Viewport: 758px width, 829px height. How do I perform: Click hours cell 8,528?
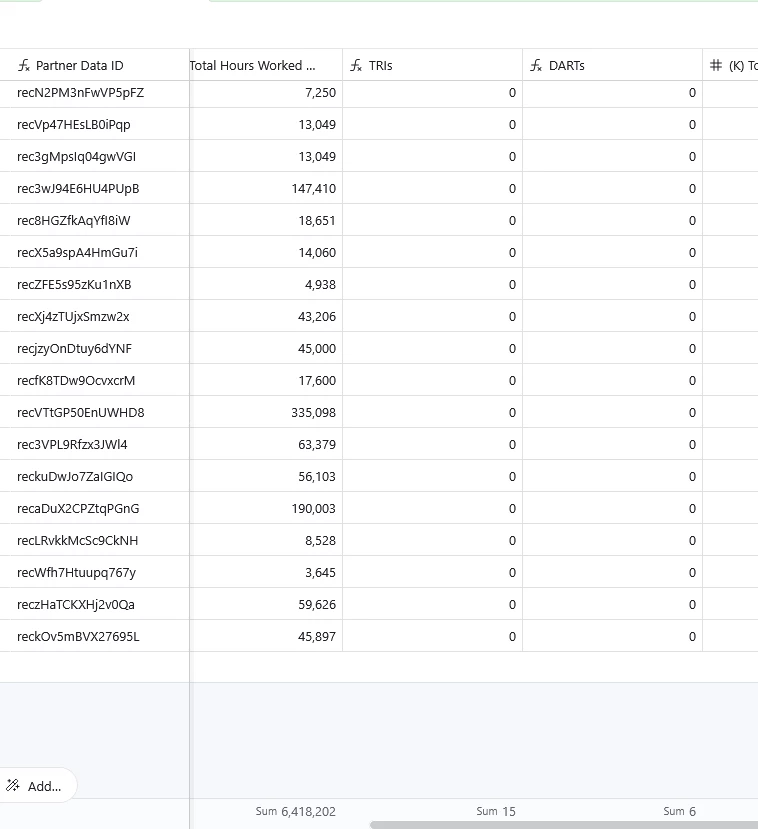point(266,540)
